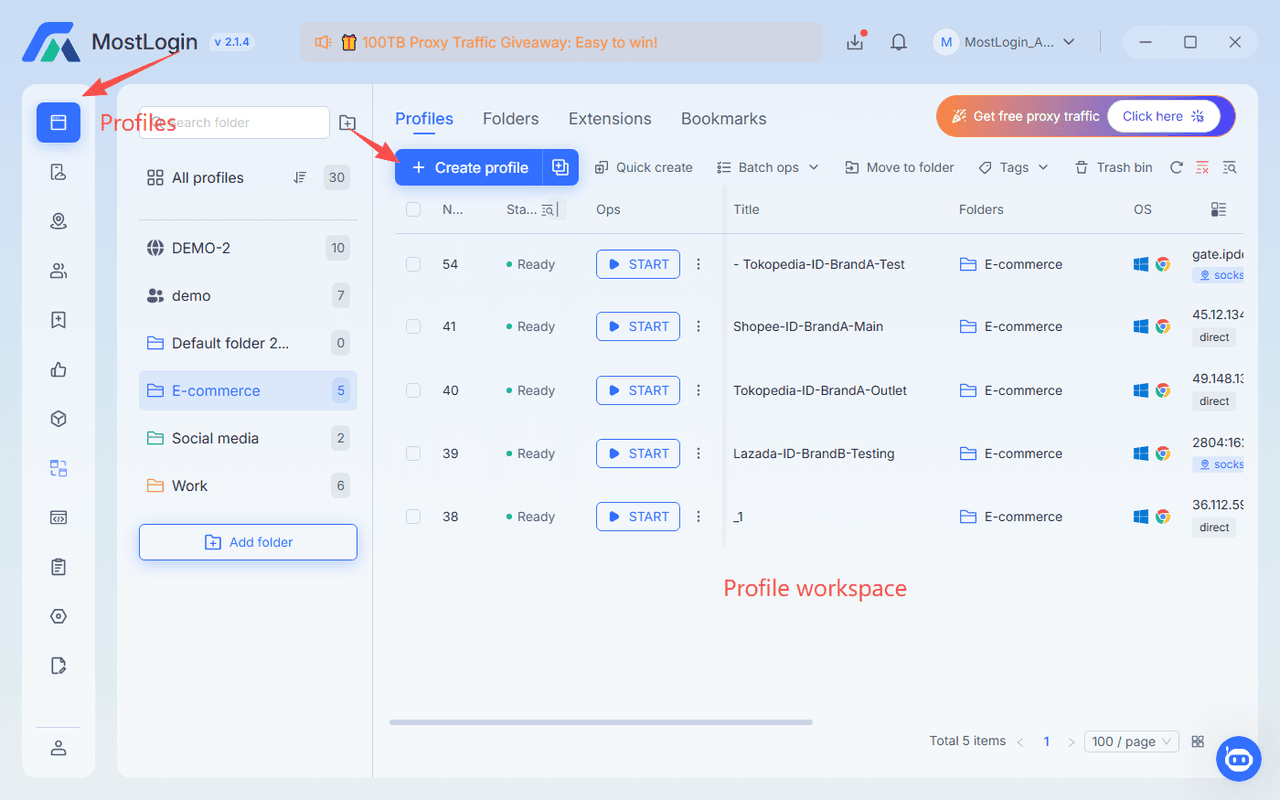The height and width of the screenshot is (800, 1280).
Task: Open the chatbot assistant icon
Action: 1238,759
